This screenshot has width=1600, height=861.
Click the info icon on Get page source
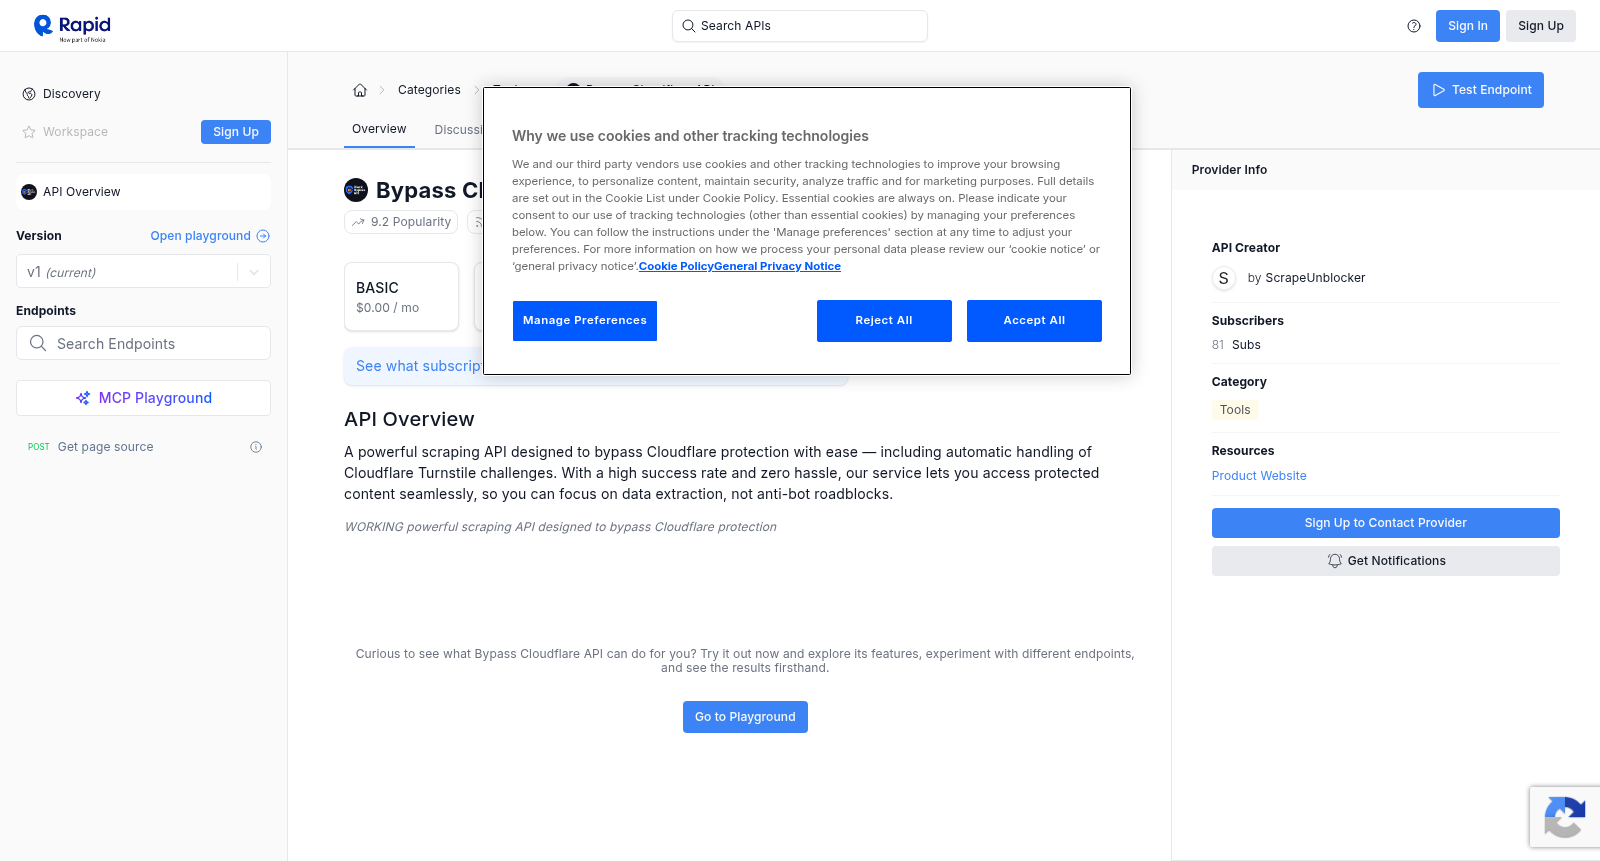[x=256, y=447]
